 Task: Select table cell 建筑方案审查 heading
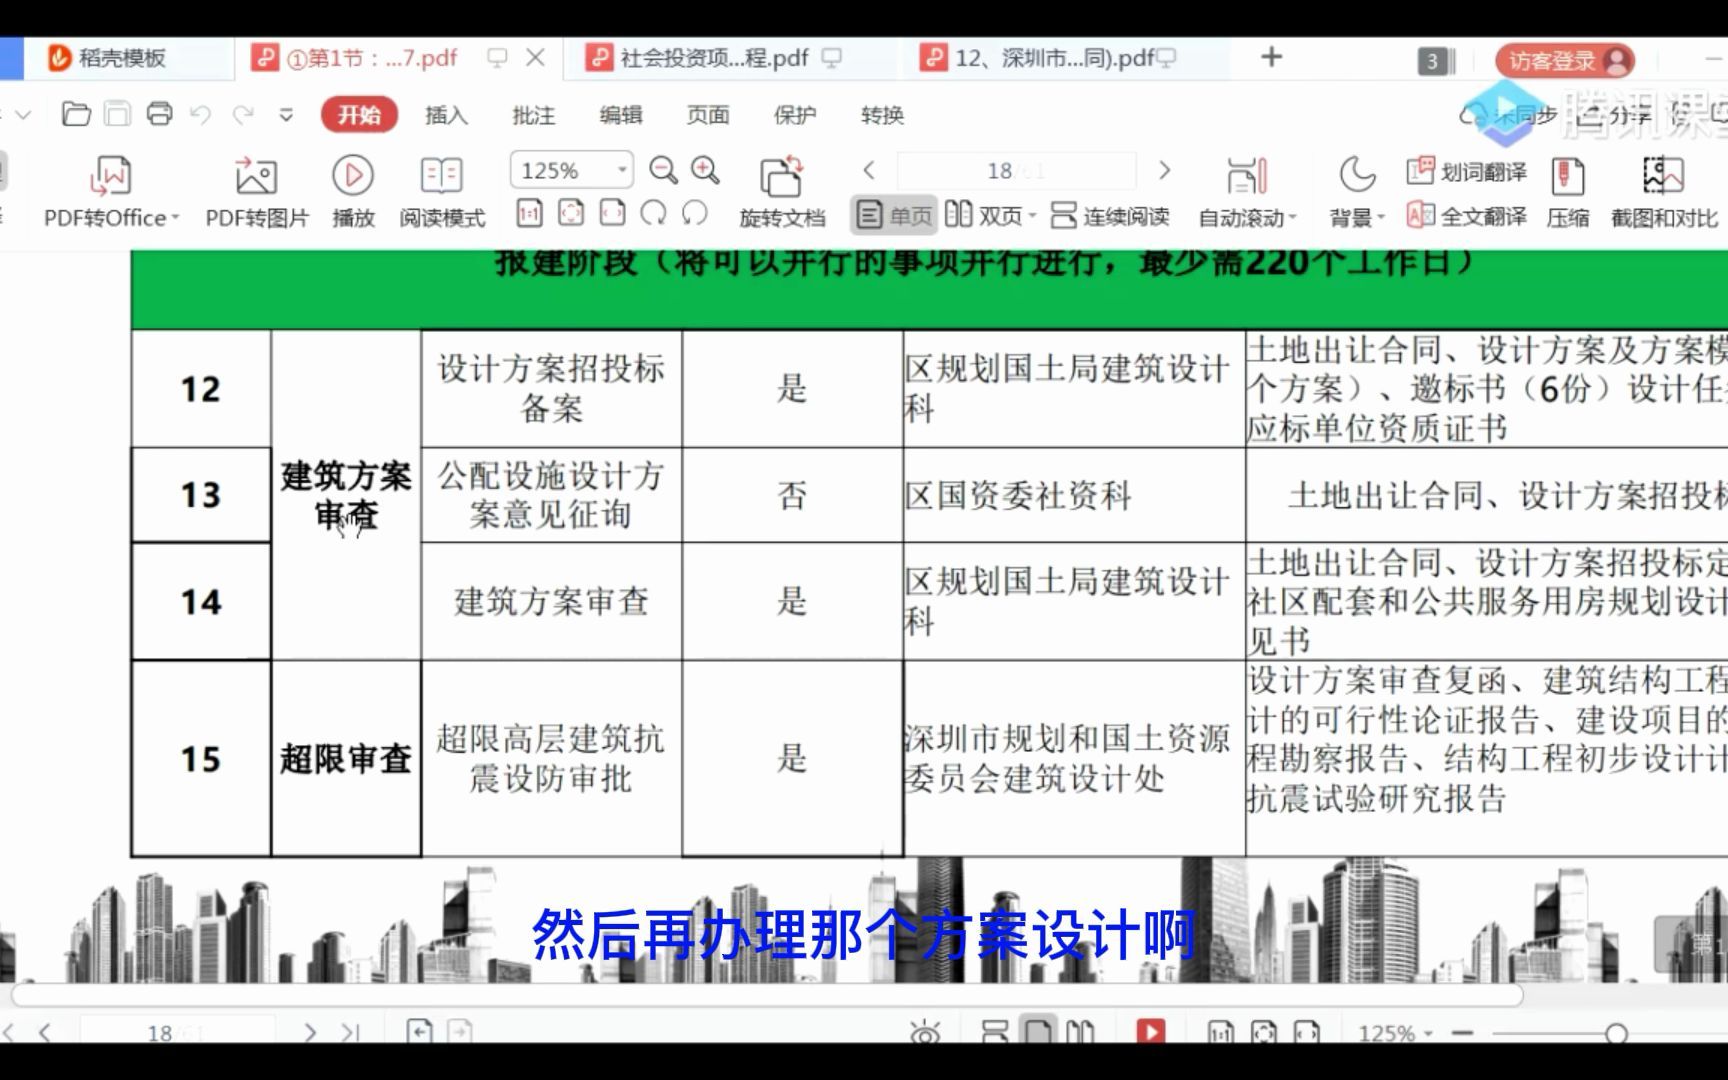coord(346,495)
